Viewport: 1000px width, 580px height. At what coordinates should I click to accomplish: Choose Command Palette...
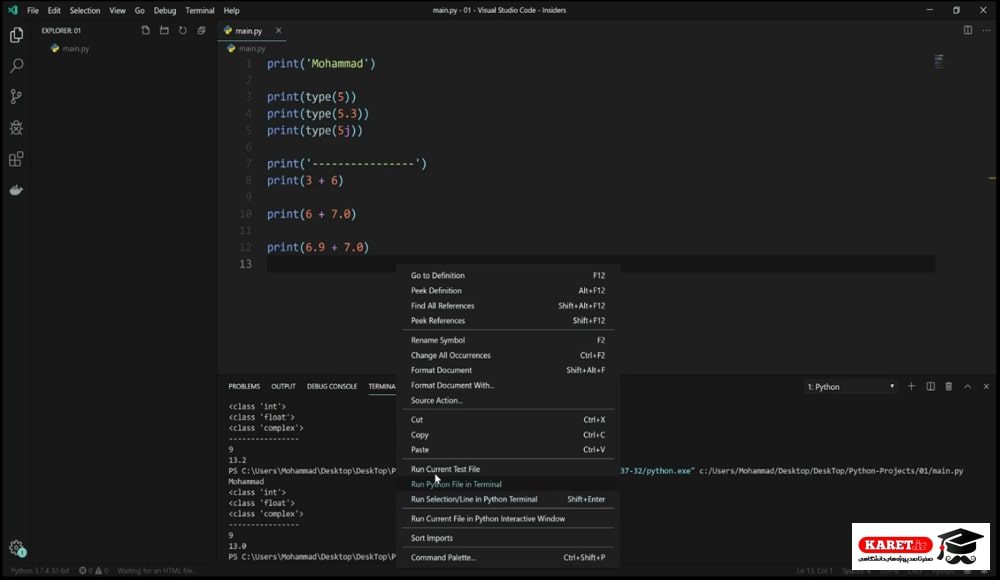(508, 558)
